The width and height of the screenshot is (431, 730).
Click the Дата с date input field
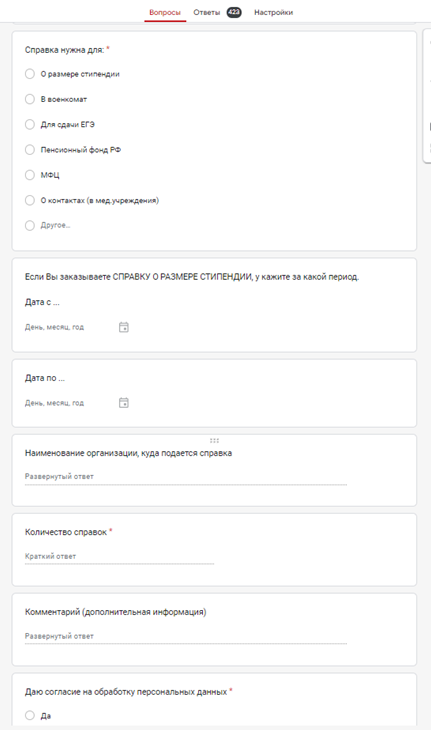(x=70, y=327)
